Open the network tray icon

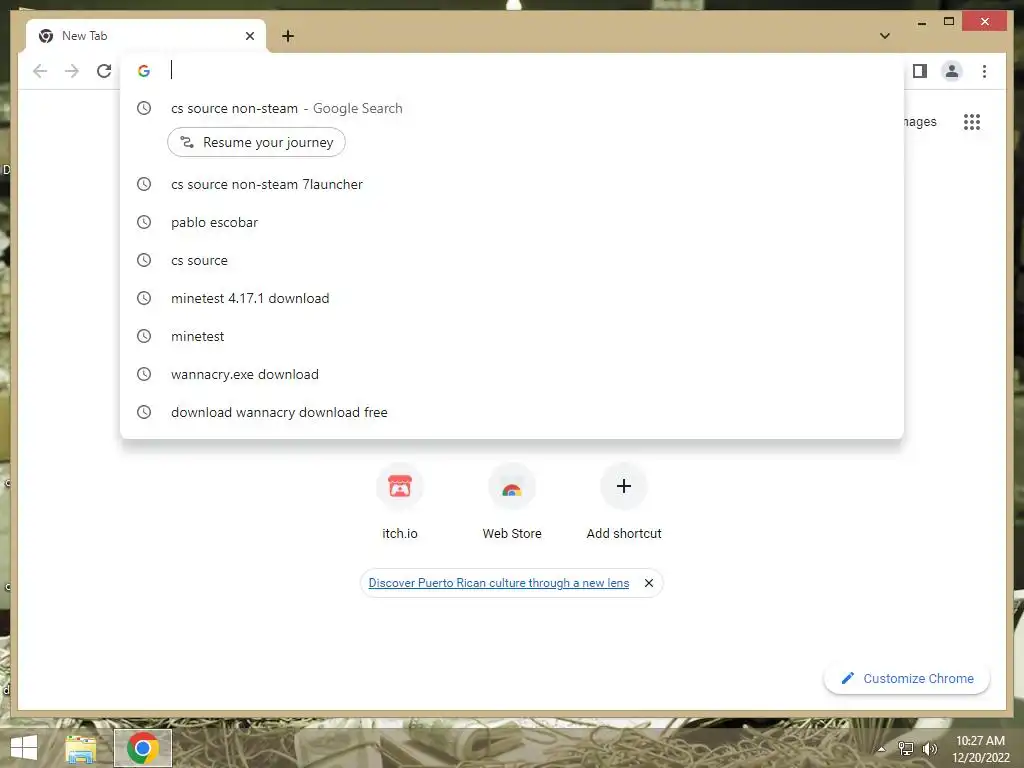pos(906,749)
